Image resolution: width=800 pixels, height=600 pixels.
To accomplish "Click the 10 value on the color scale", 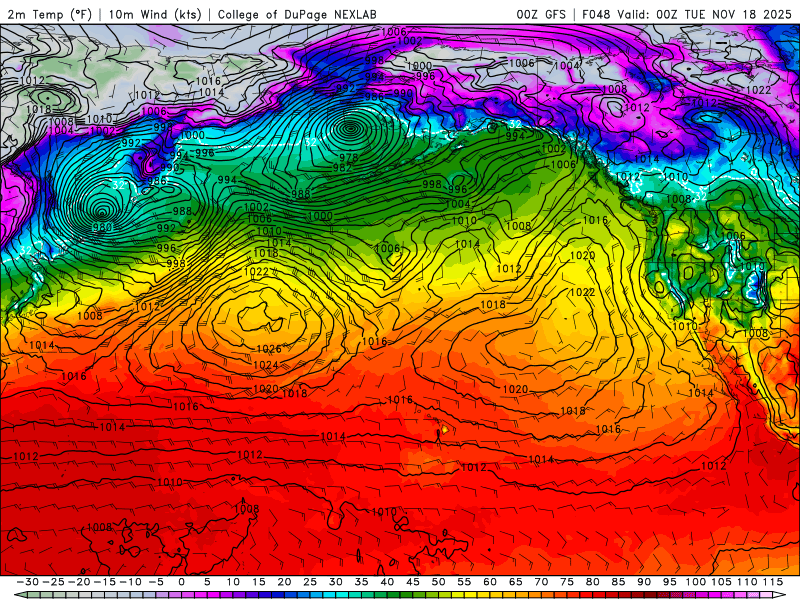I will tap(233, 582).
